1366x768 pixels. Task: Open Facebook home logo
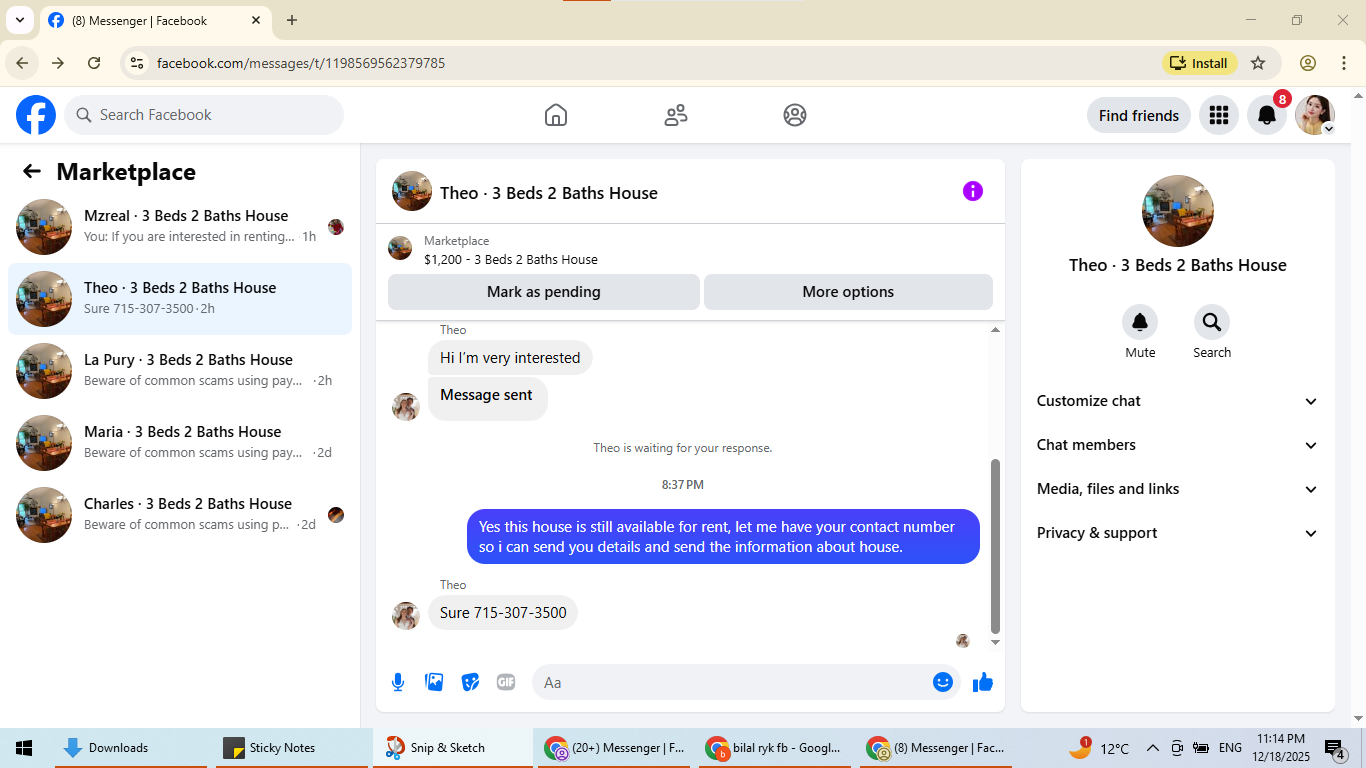36,115
